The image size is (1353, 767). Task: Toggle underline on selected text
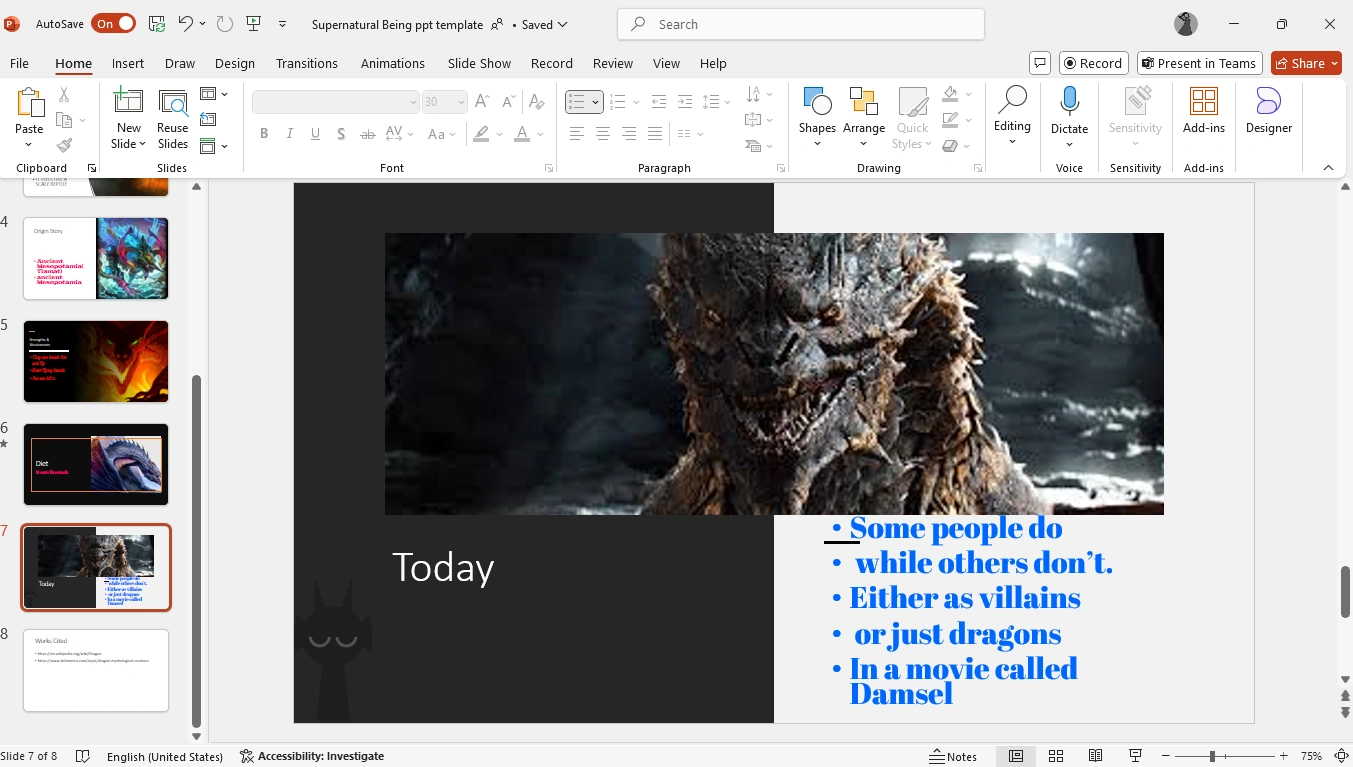coord(315,133)
